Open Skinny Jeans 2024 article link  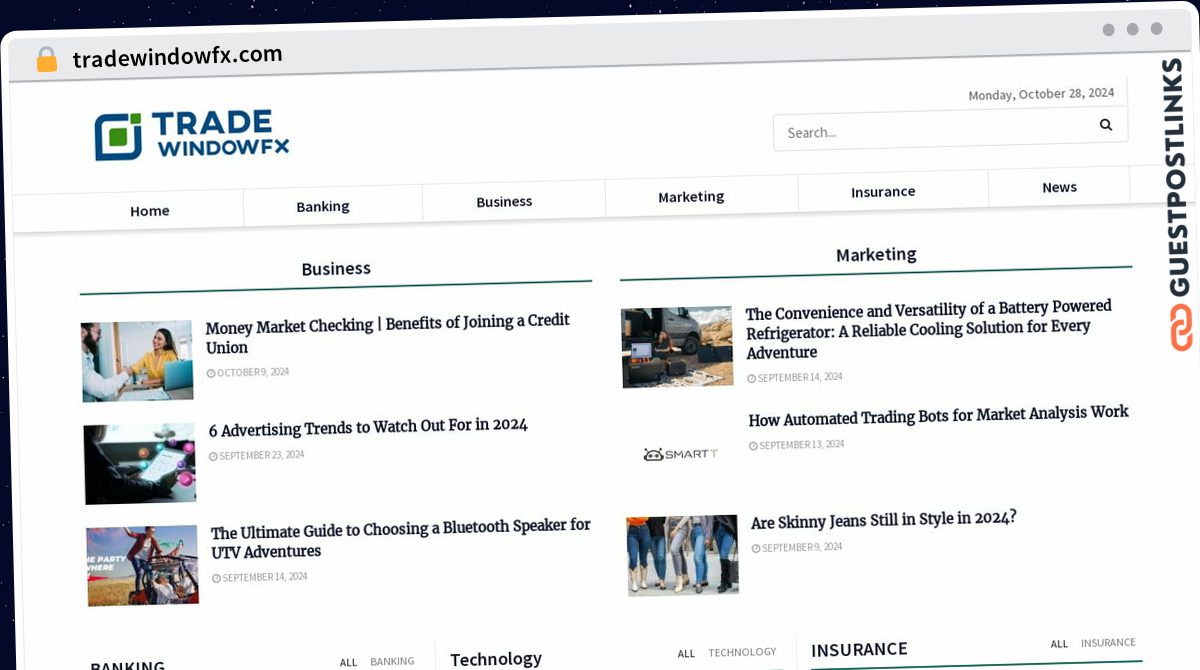click(x=884, y=521)
